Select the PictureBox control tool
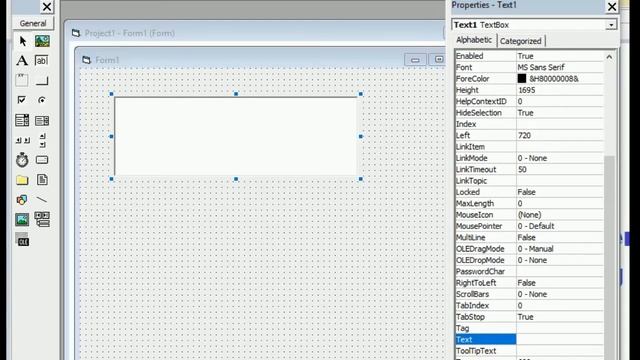This screenshot has height=360, width=640. [42, 41]
